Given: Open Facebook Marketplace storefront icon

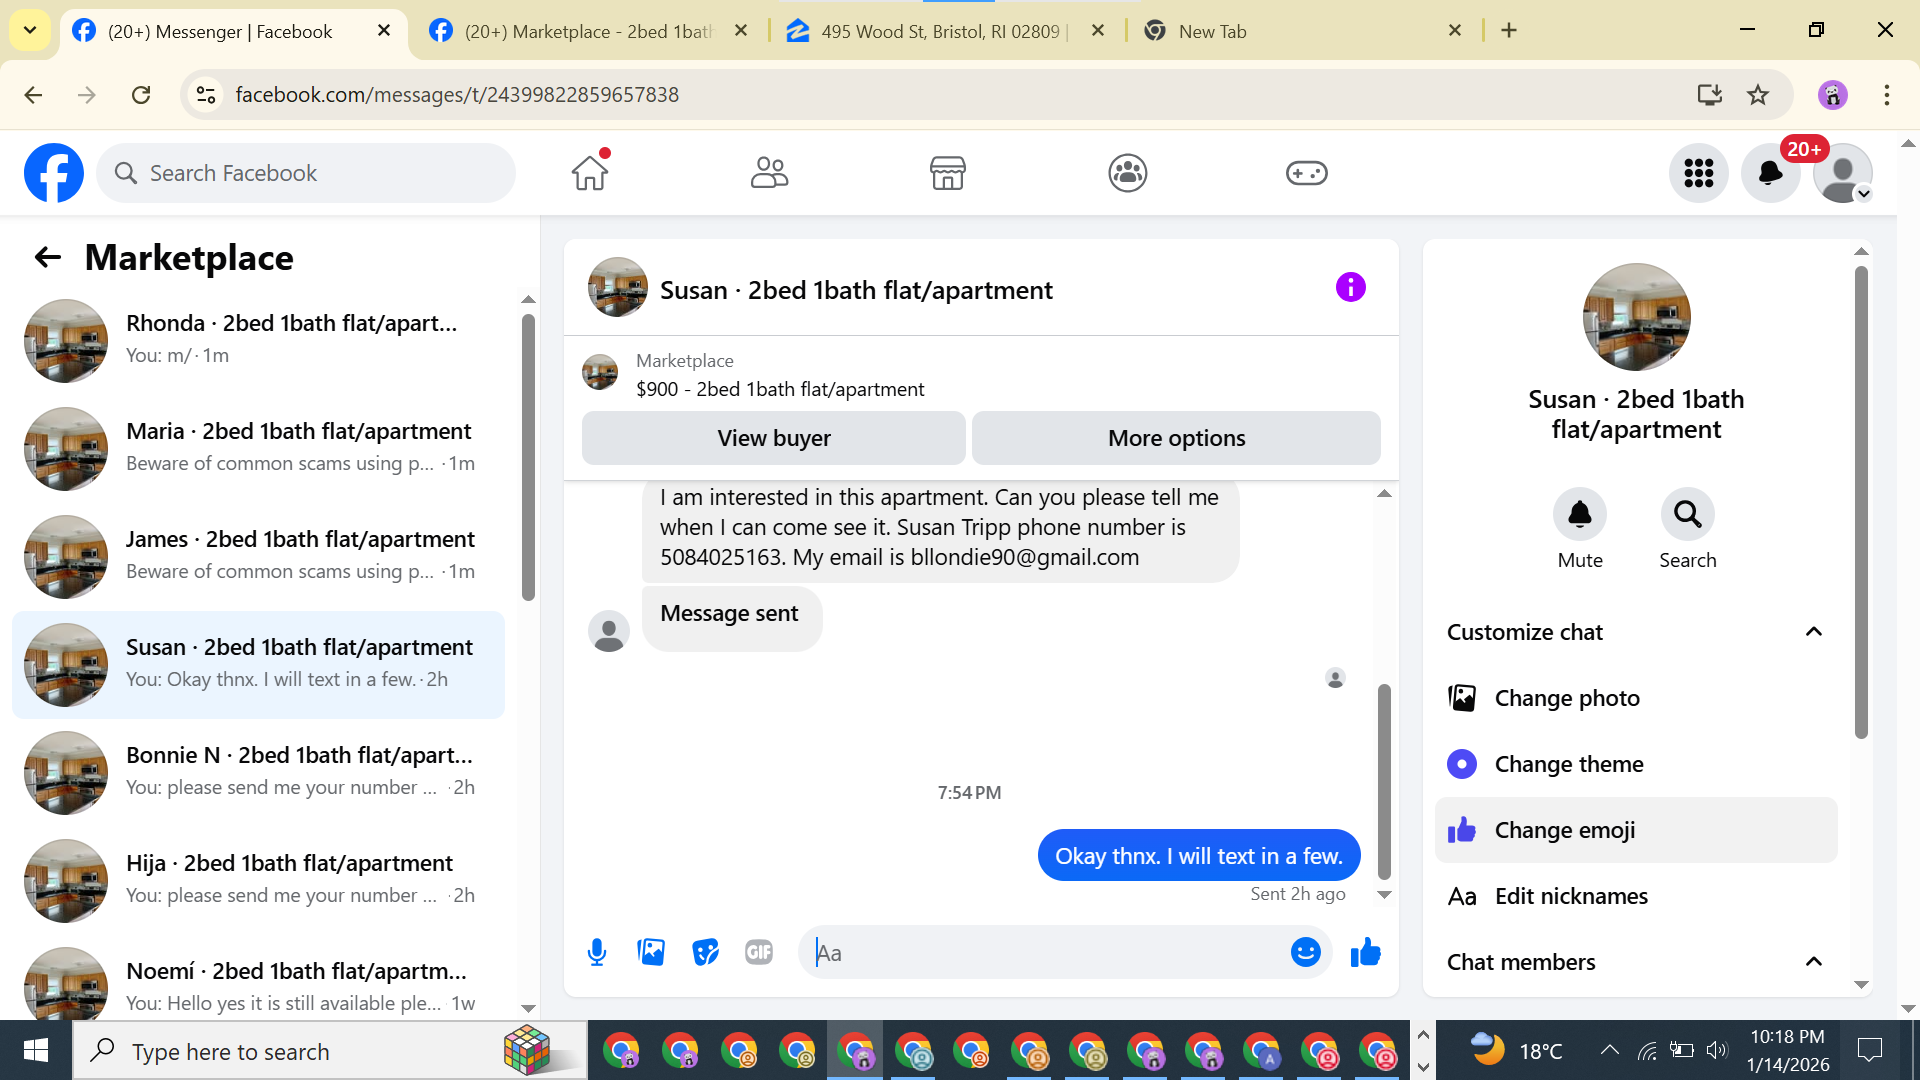Looking at the screenshot, I should click(947, 173).
